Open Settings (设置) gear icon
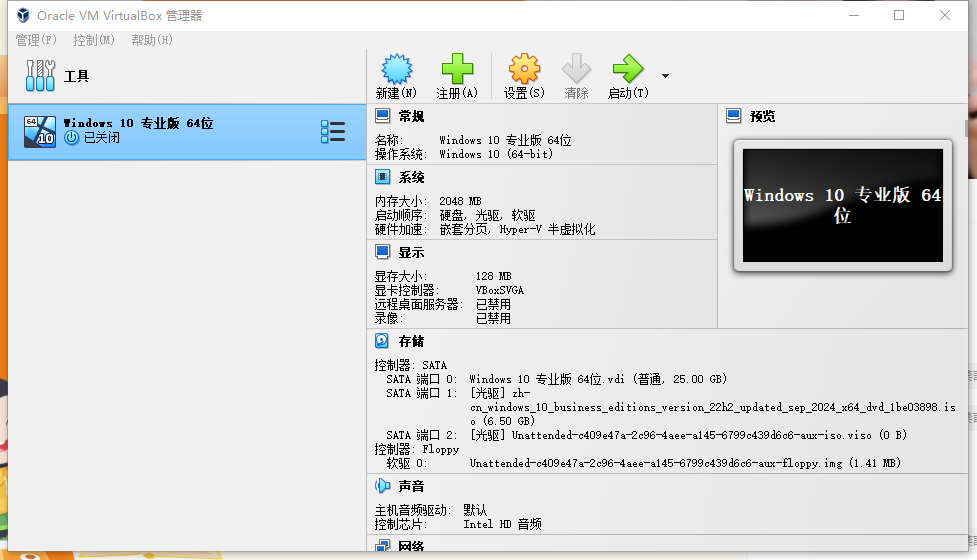977x560 pixels. (524, 70)
